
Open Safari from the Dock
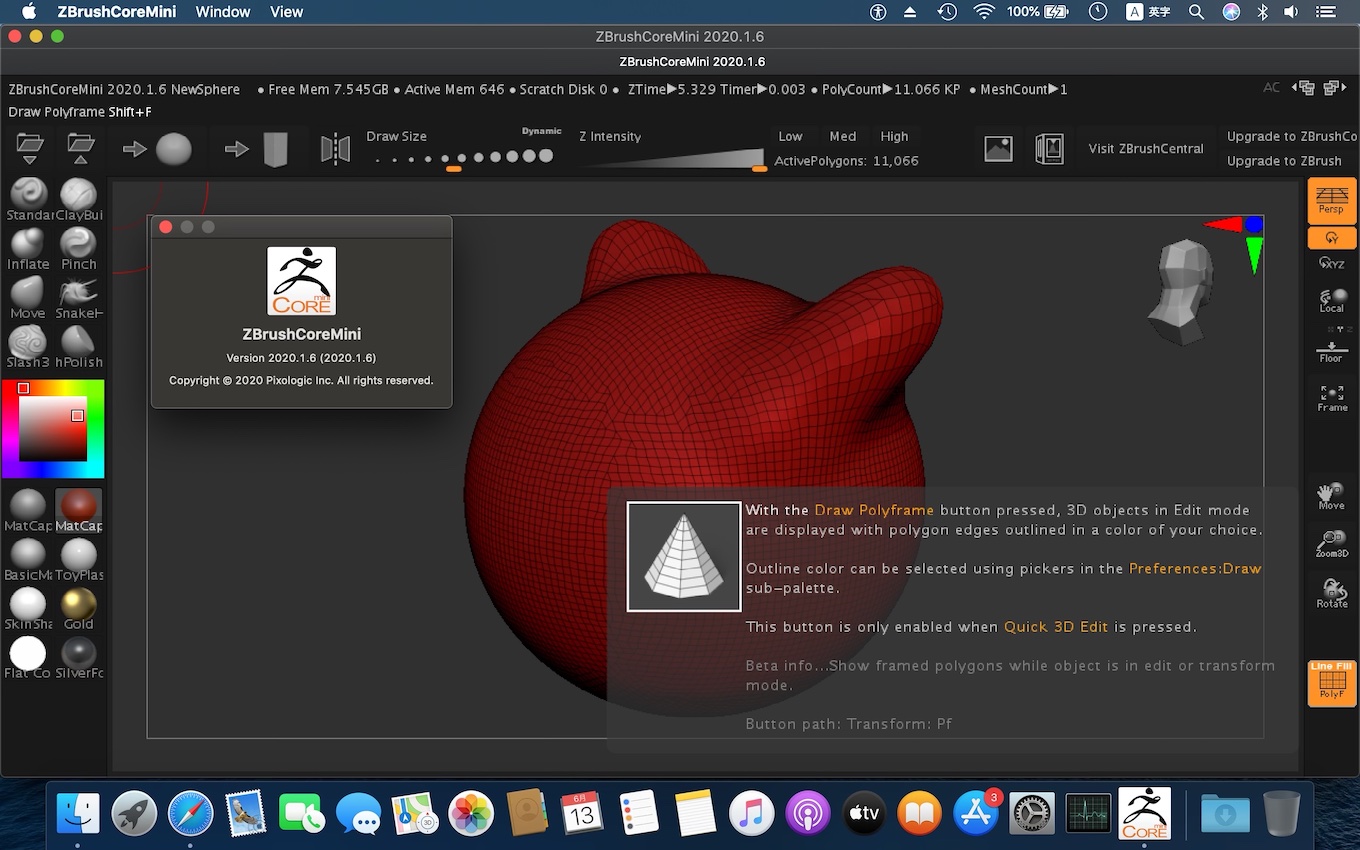point(190,813)
